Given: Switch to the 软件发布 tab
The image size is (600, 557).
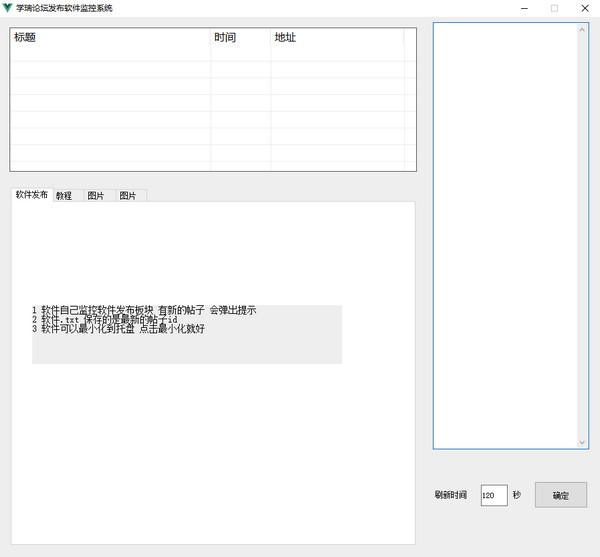Looking at the screenshot, I should tap(31, 194).
